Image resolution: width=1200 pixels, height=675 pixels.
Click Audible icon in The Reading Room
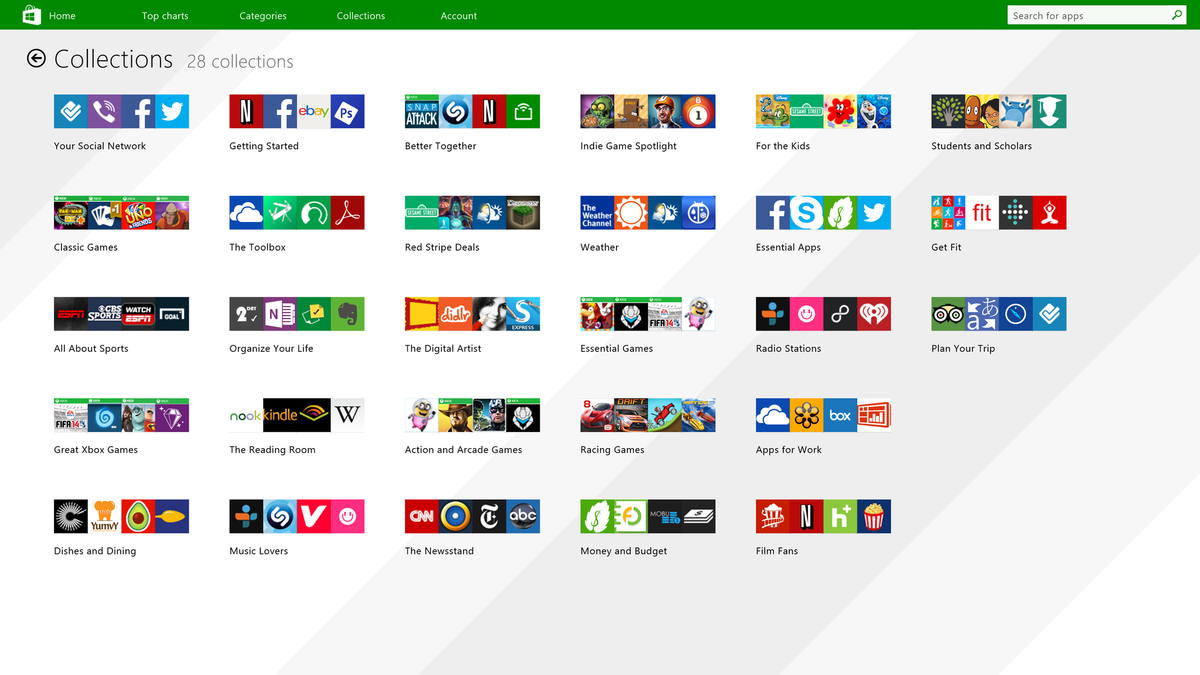[x=314, y=415]
